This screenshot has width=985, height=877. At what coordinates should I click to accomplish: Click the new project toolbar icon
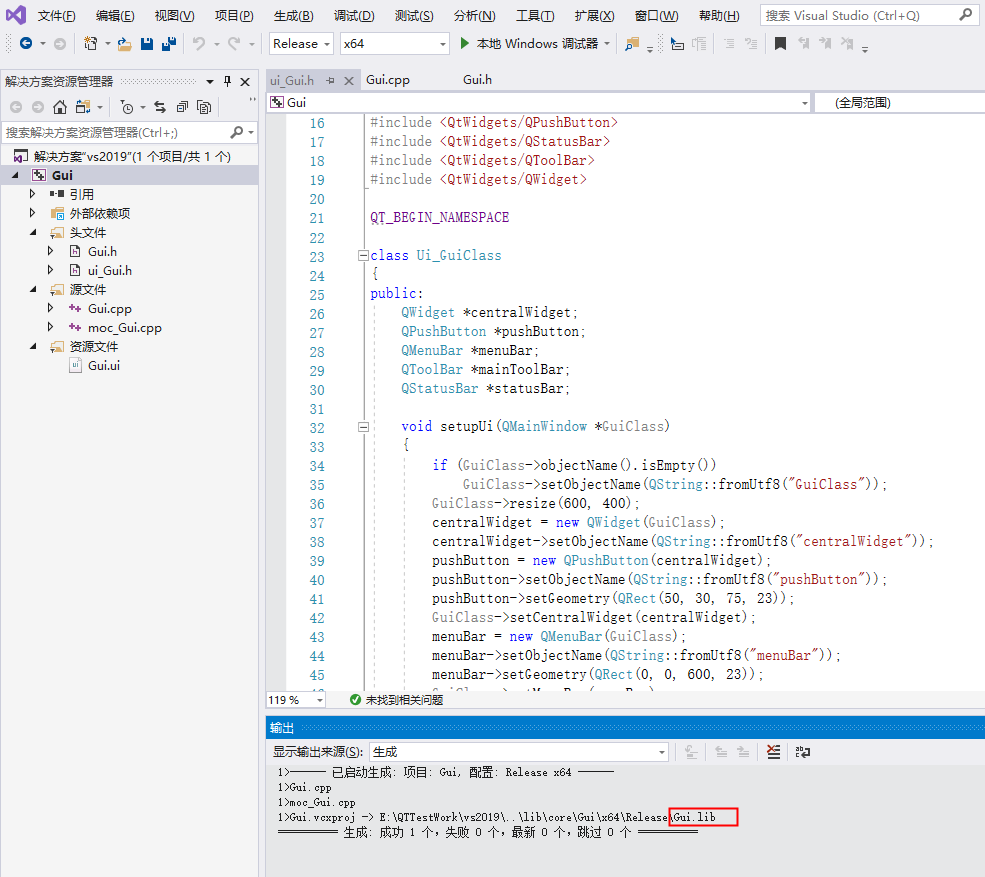pyautogui.click(x=91, y=43)
